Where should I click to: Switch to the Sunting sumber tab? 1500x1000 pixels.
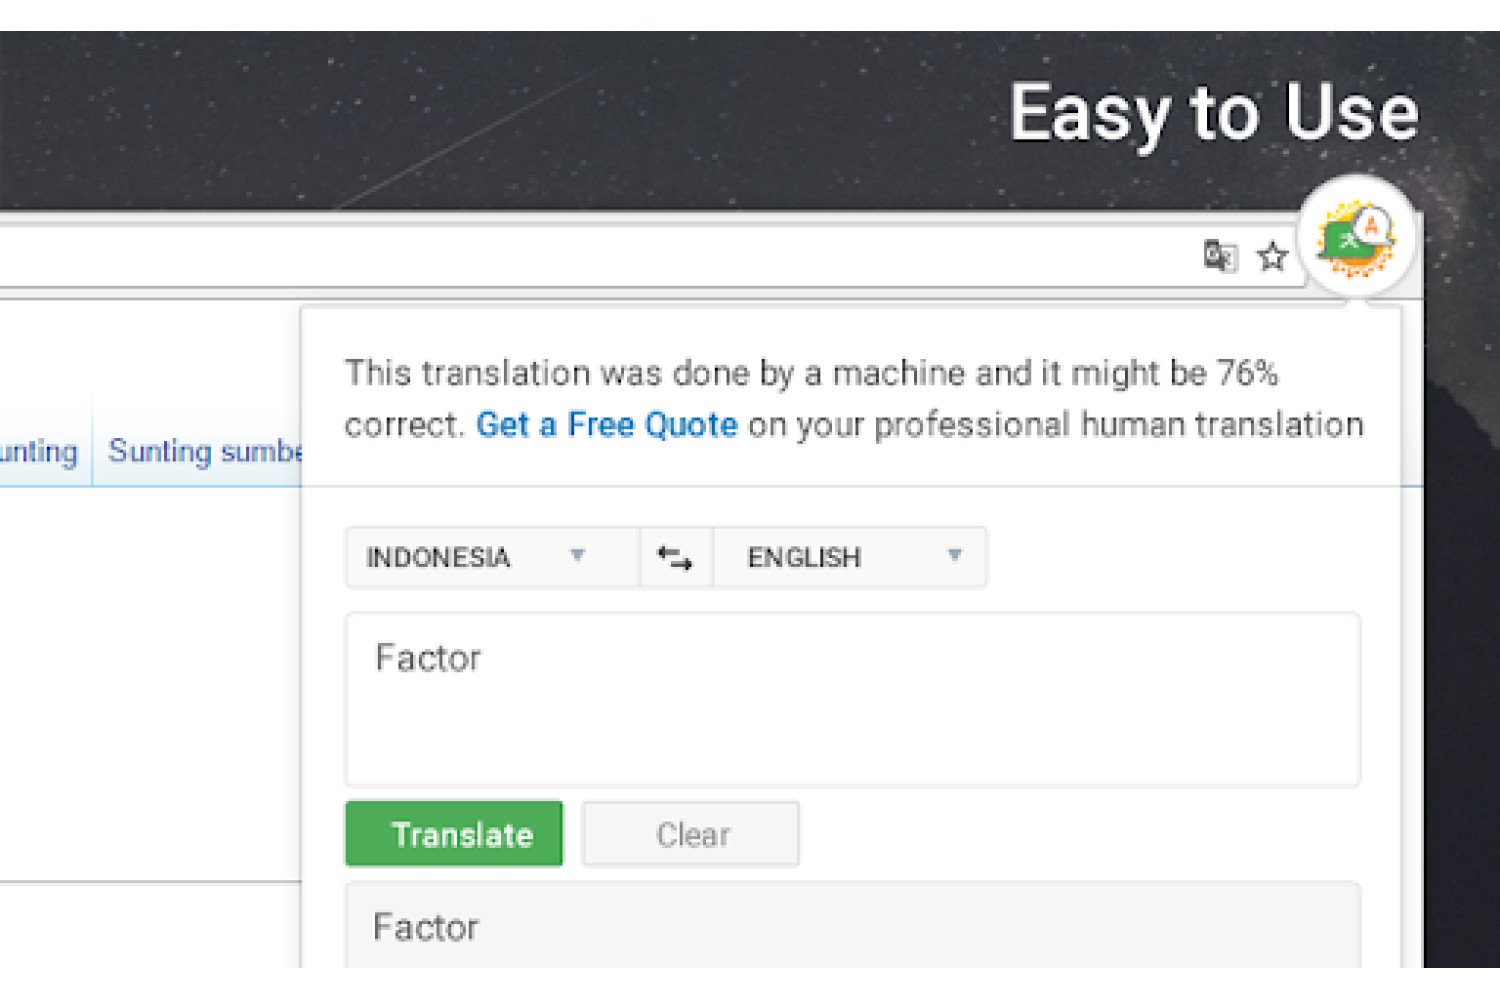(x=205, y=451)
